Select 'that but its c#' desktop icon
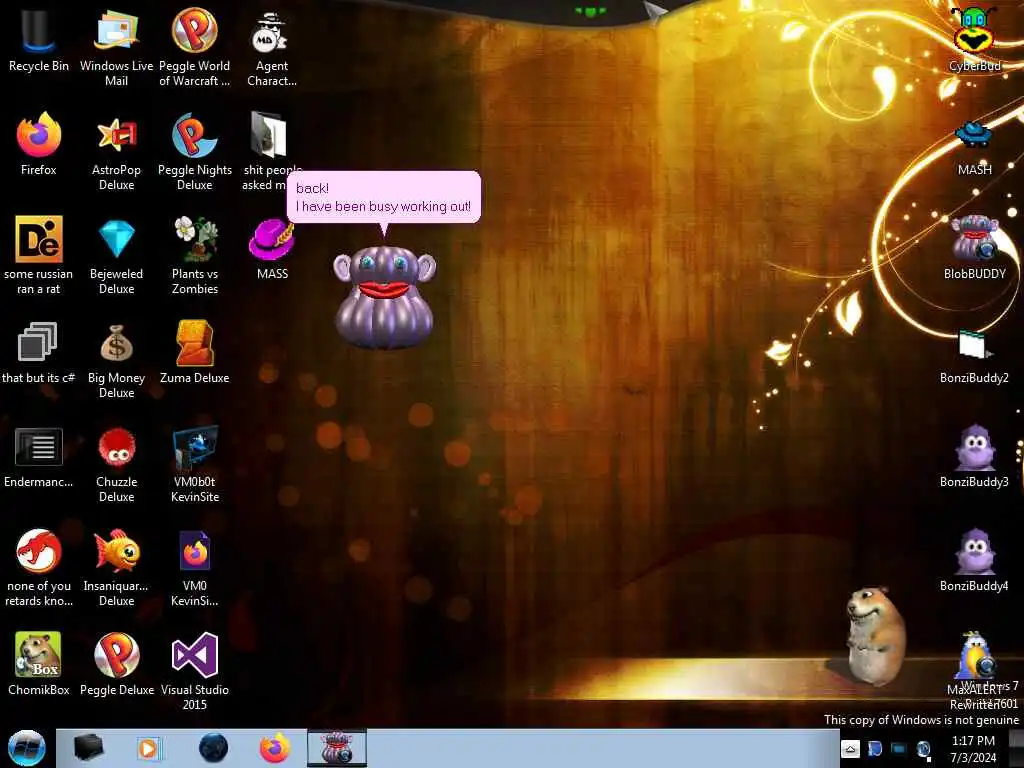 tap(39, 353)
